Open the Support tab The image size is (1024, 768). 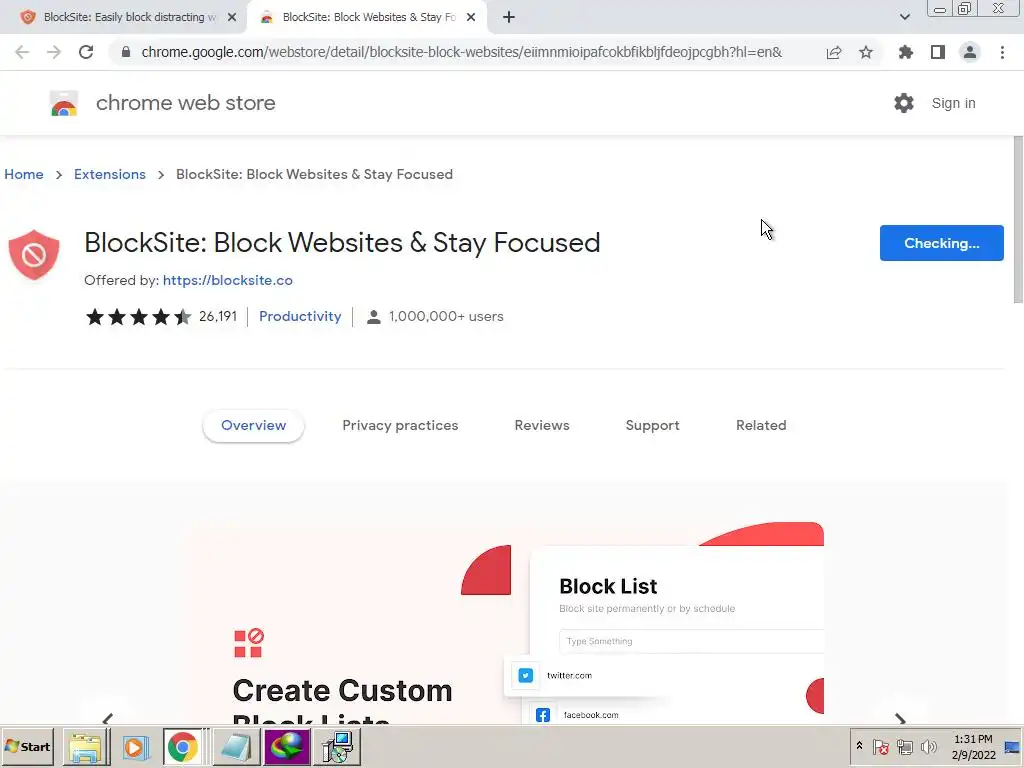[x=652, y=425]
